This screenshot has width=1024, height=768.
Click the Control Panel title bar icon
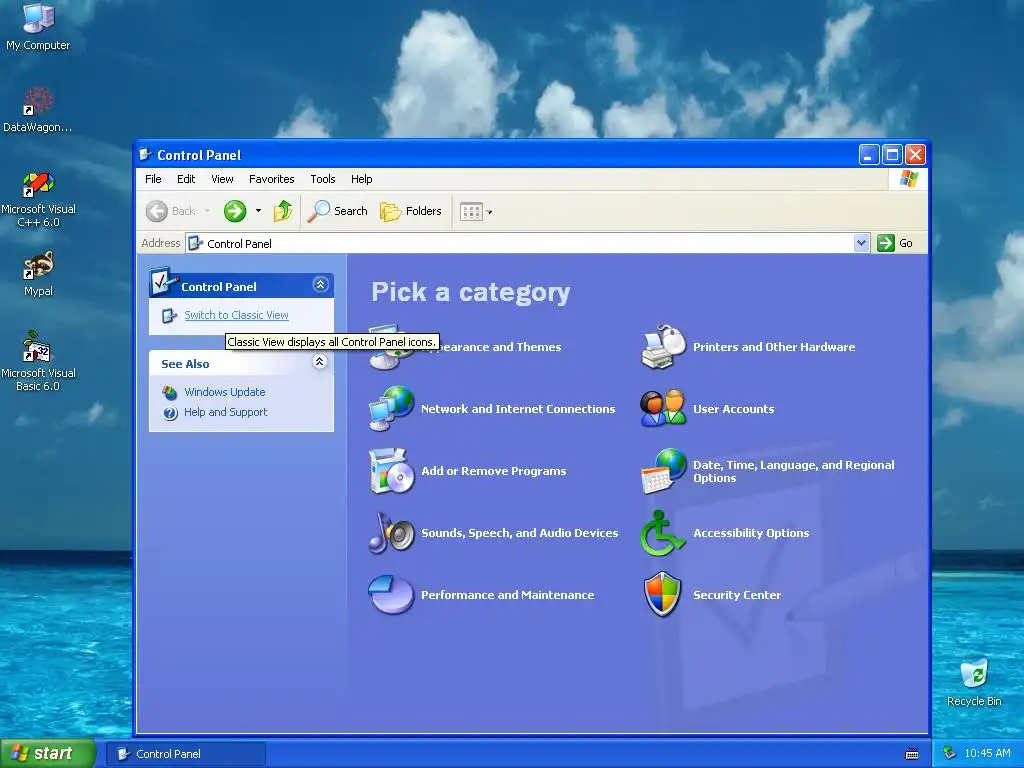click(145, 155)
